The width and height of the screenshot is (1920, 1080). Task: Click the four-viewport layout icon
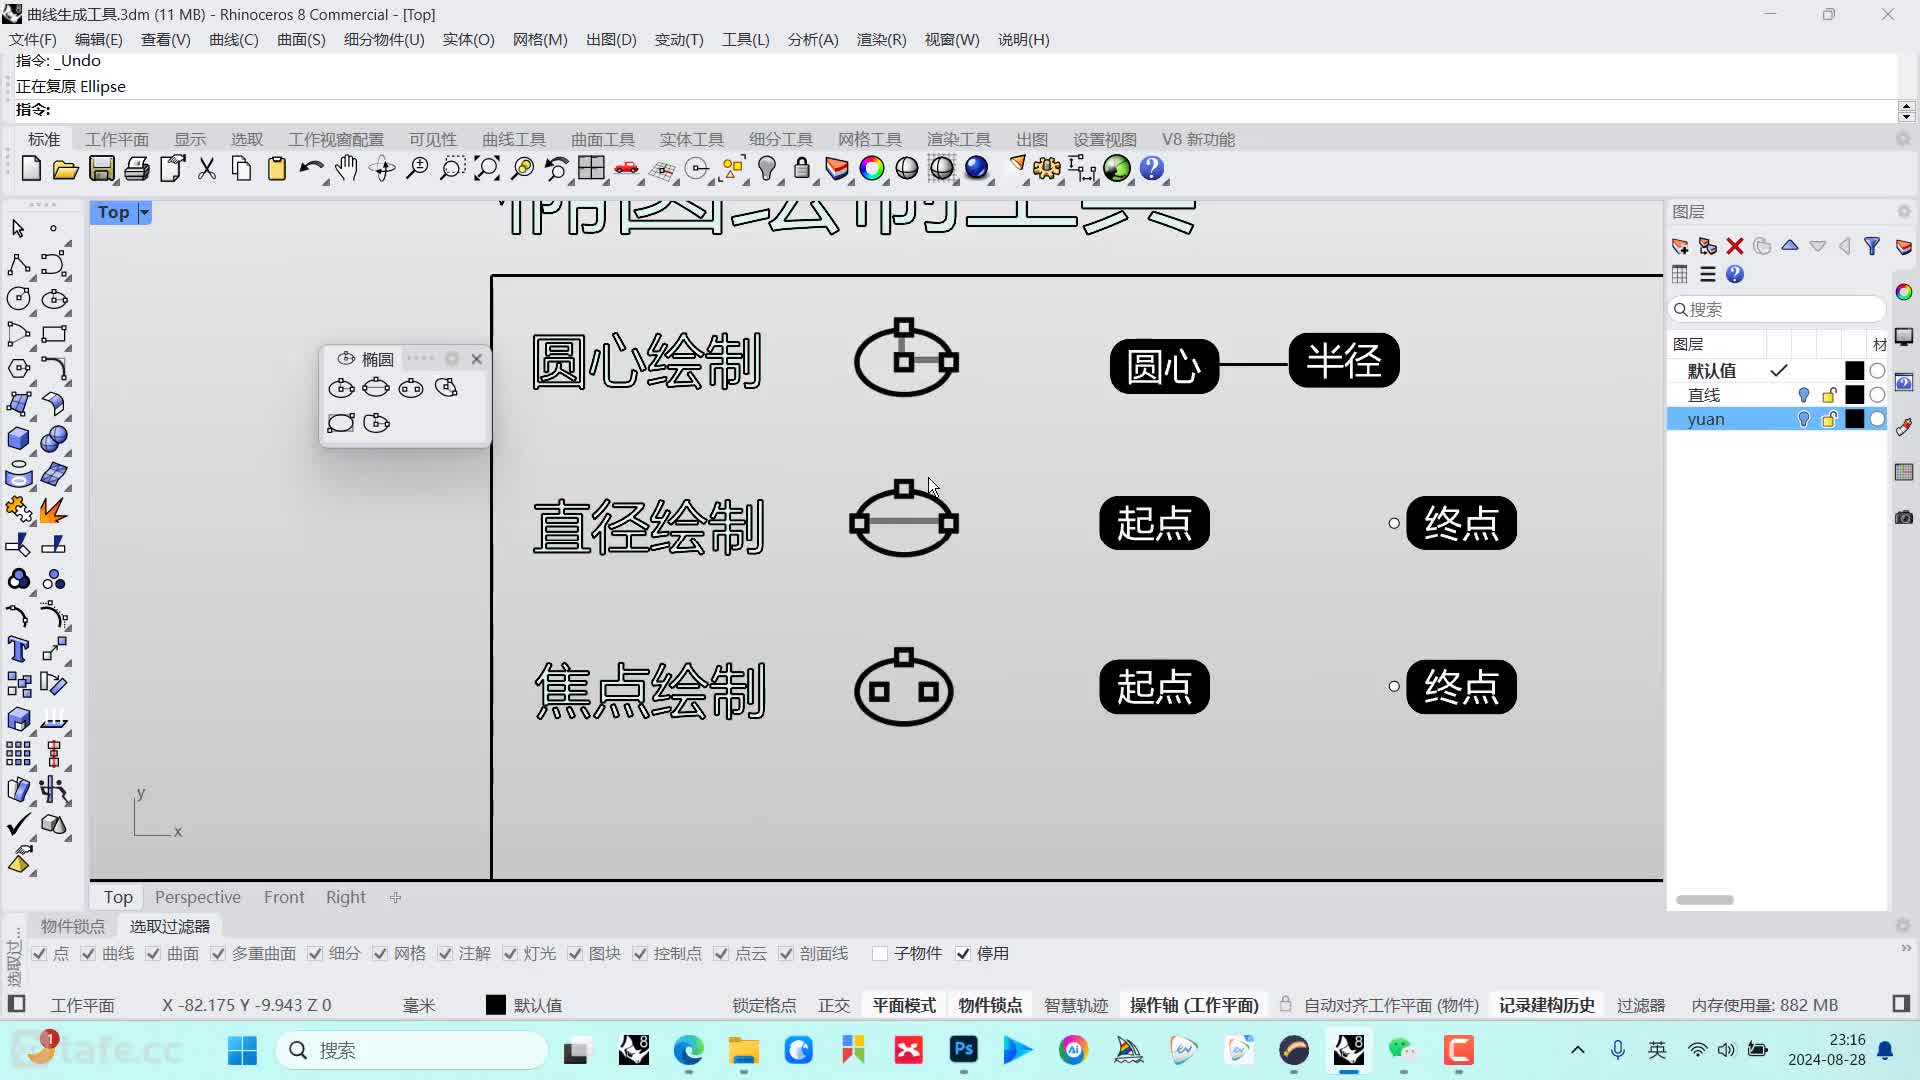(x=591, y=169)
